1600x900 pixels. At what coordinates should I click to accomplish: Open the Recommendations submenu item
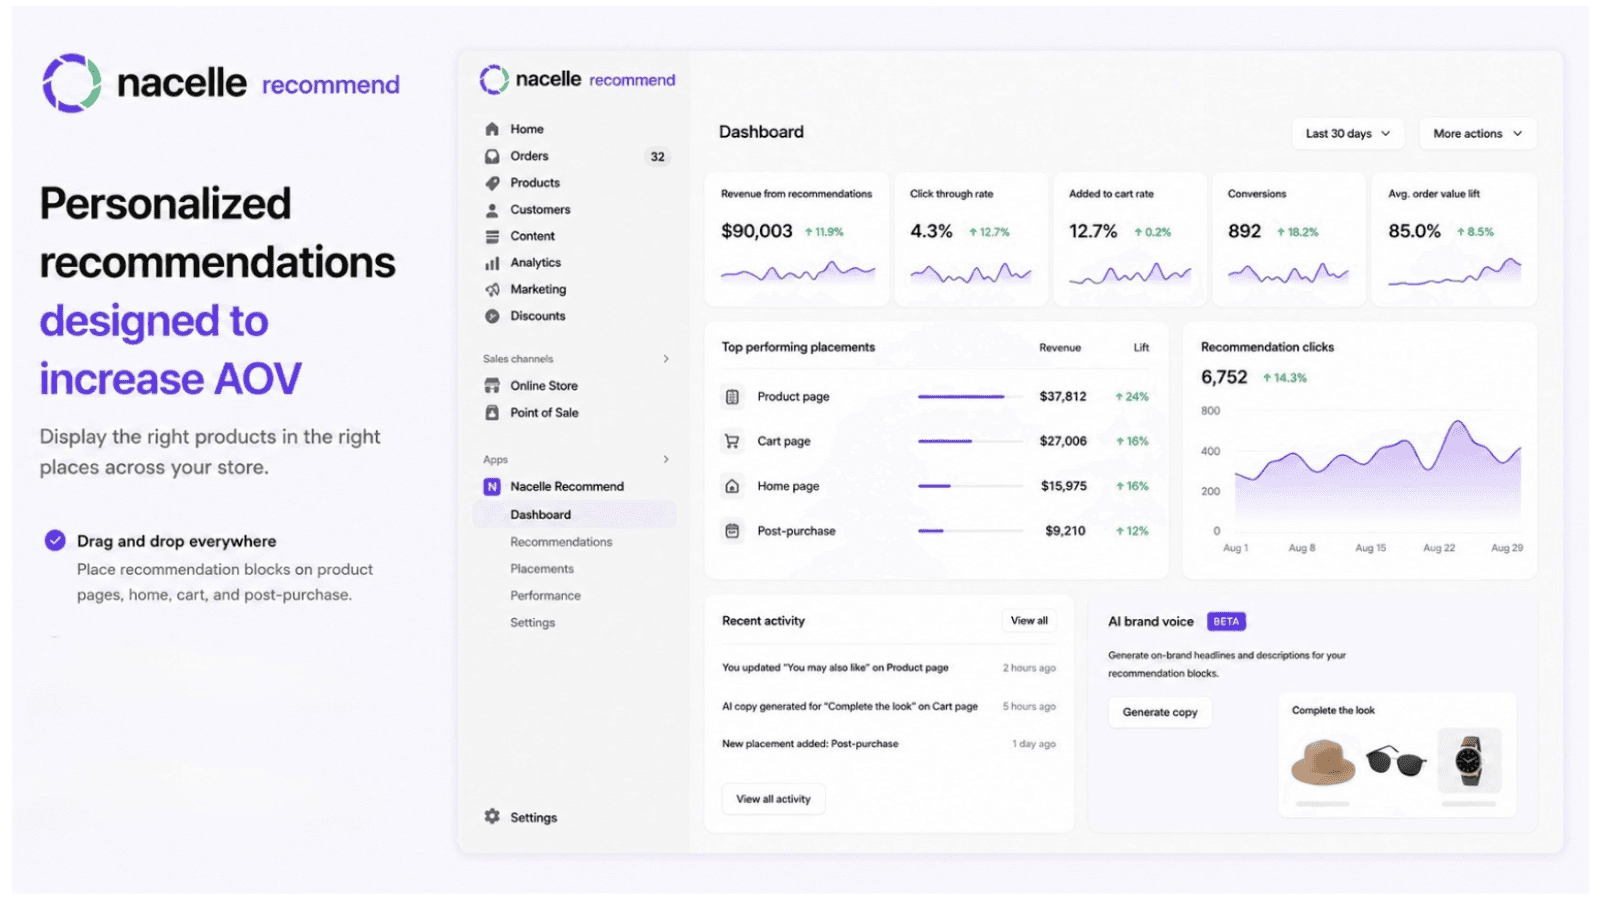click(561, 542)
